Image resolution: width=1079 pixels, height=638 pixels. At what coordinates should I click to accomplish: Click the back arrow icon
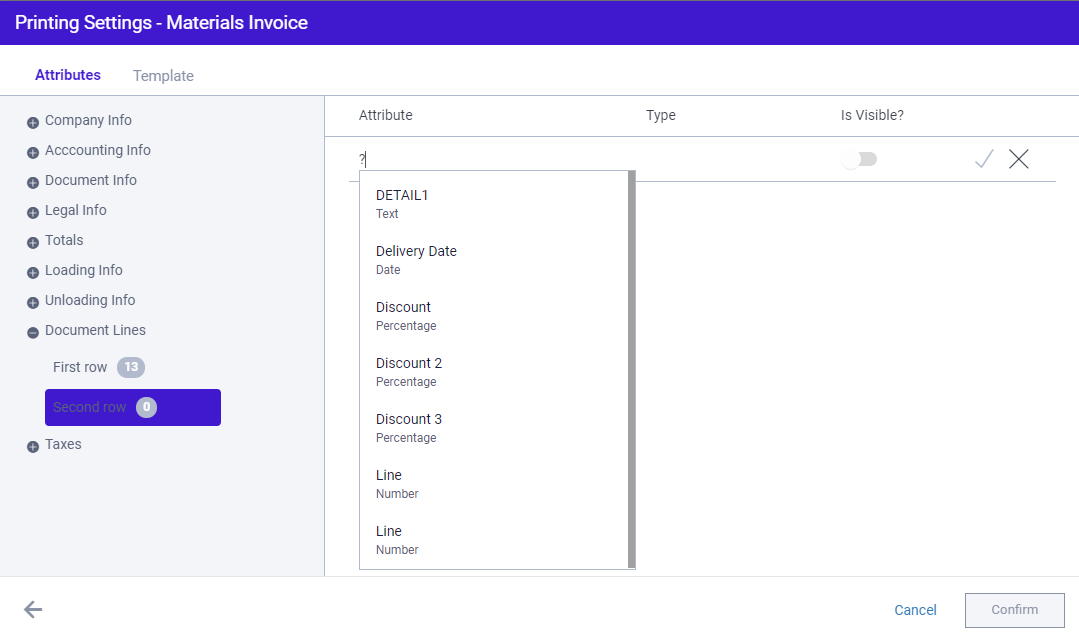[33, 609]
